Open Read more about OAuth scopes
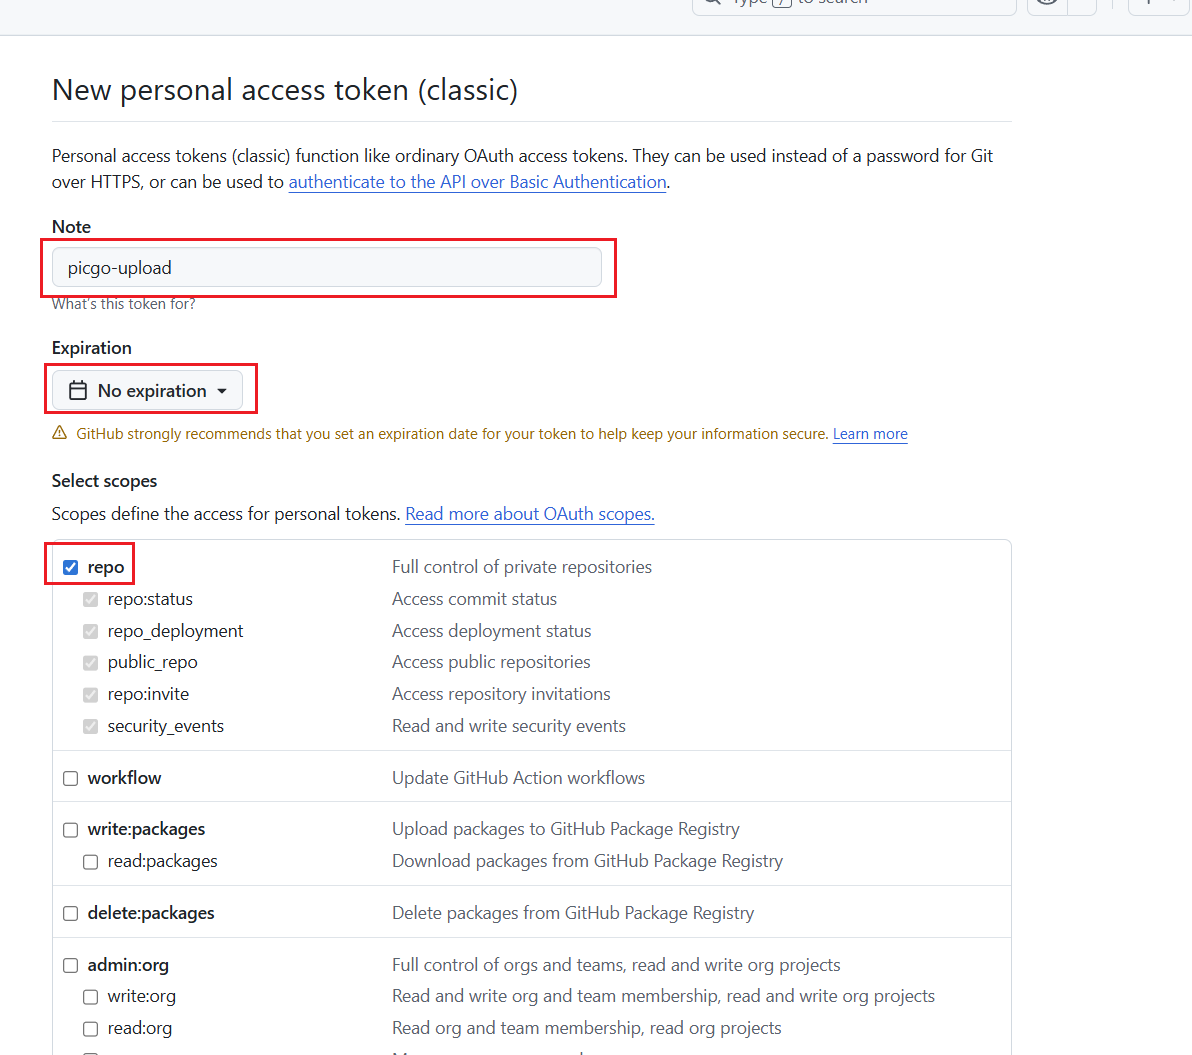The image size is (1192, 1055). (529, 514)
